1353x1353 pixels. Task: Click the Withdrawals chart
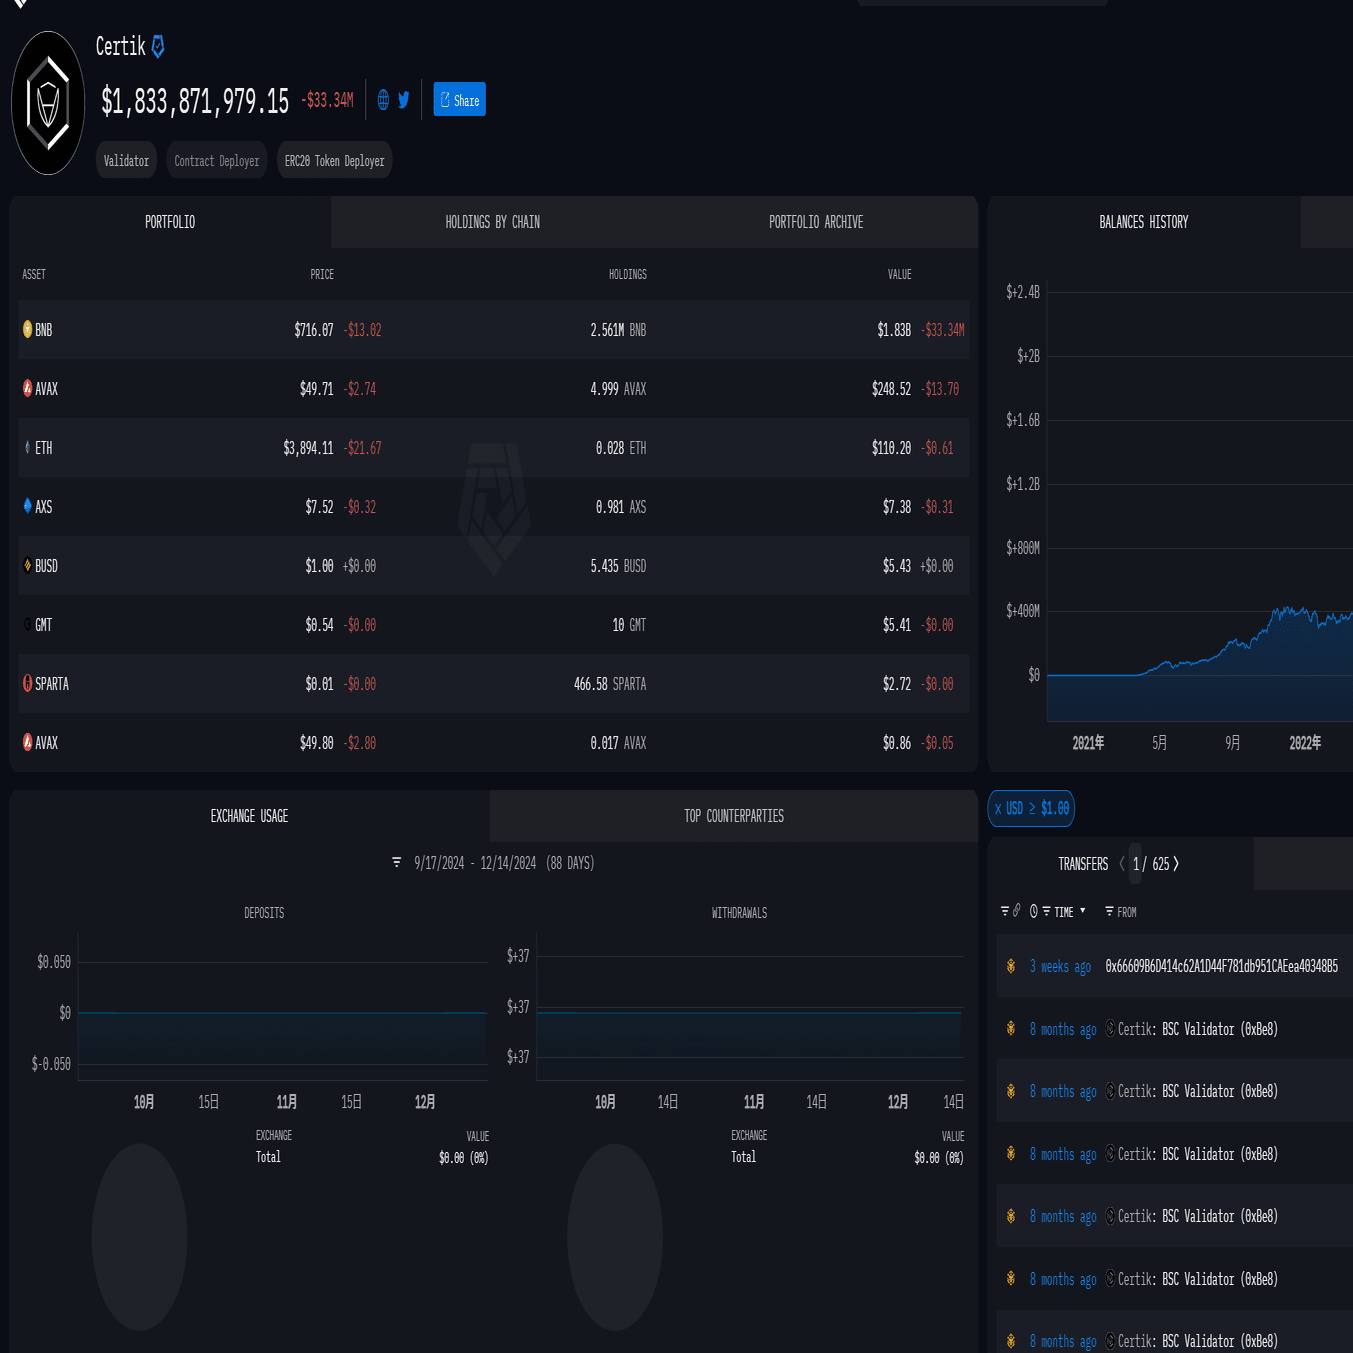click(x=750, y=1007)
